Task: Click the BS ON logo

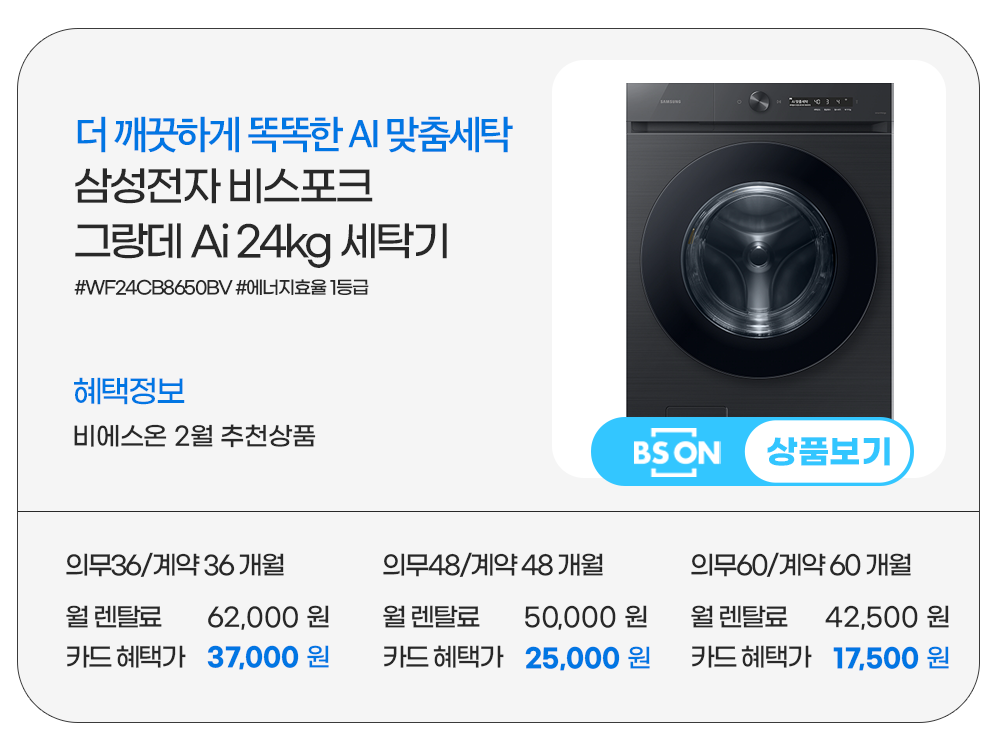Action: click(x=676, y=454)
